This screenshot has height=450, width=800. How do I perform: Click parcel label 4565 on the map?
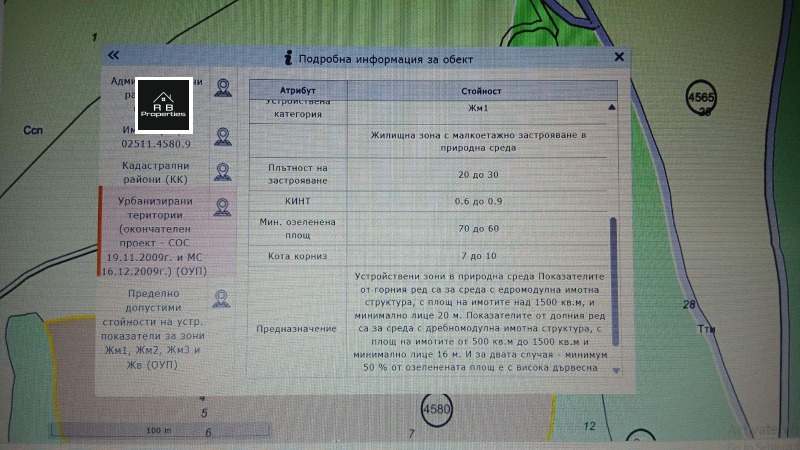[704, 96]
